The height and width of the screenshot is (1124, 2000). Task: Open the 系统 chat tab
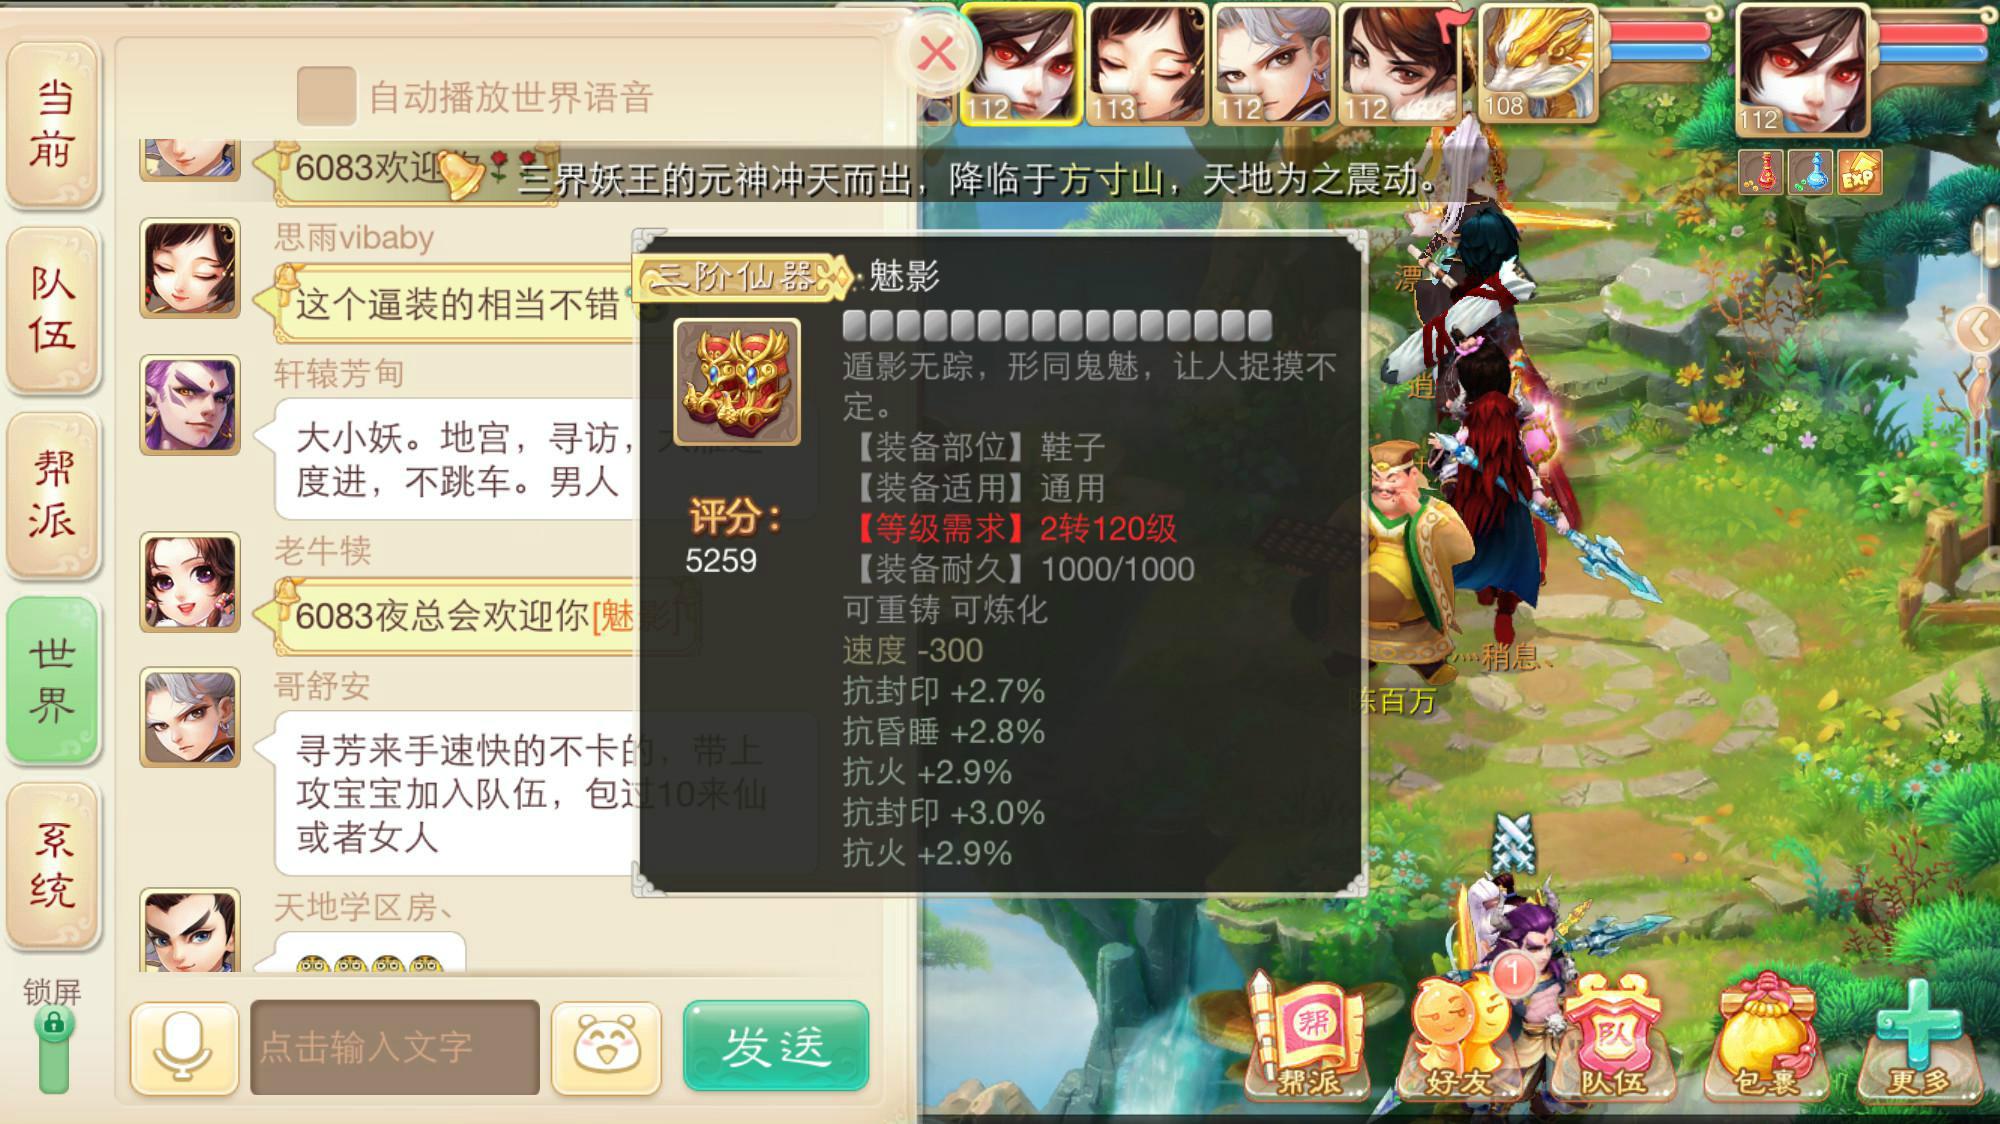(53, 863)
